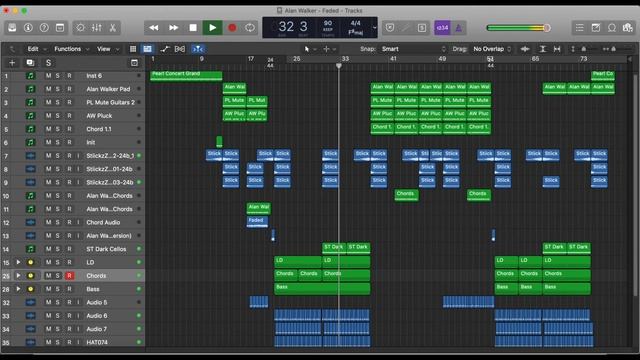Click the waveform zoom button
The width and height of the screenshot is (640, 360).
[525, 49]
